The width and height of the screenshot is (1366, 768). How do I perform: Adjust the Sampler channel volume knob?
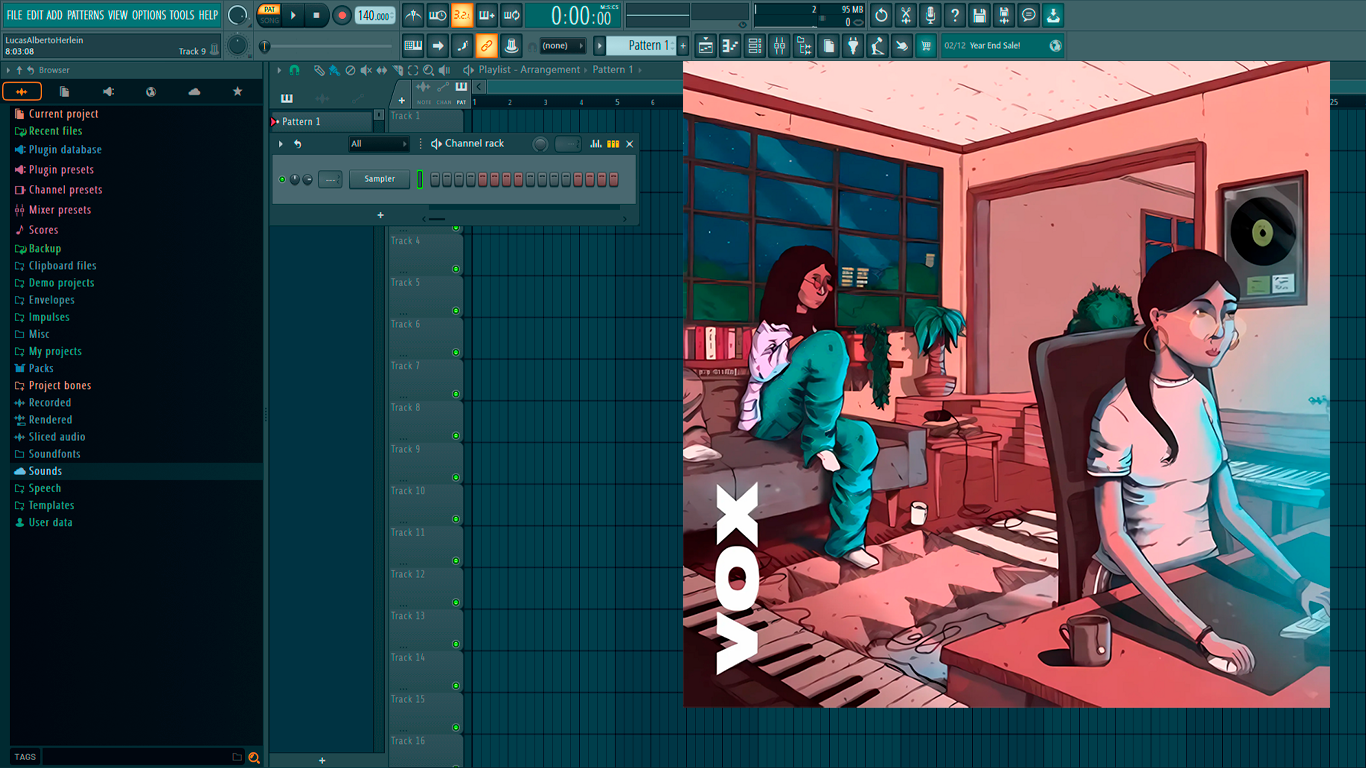[307, 179]
